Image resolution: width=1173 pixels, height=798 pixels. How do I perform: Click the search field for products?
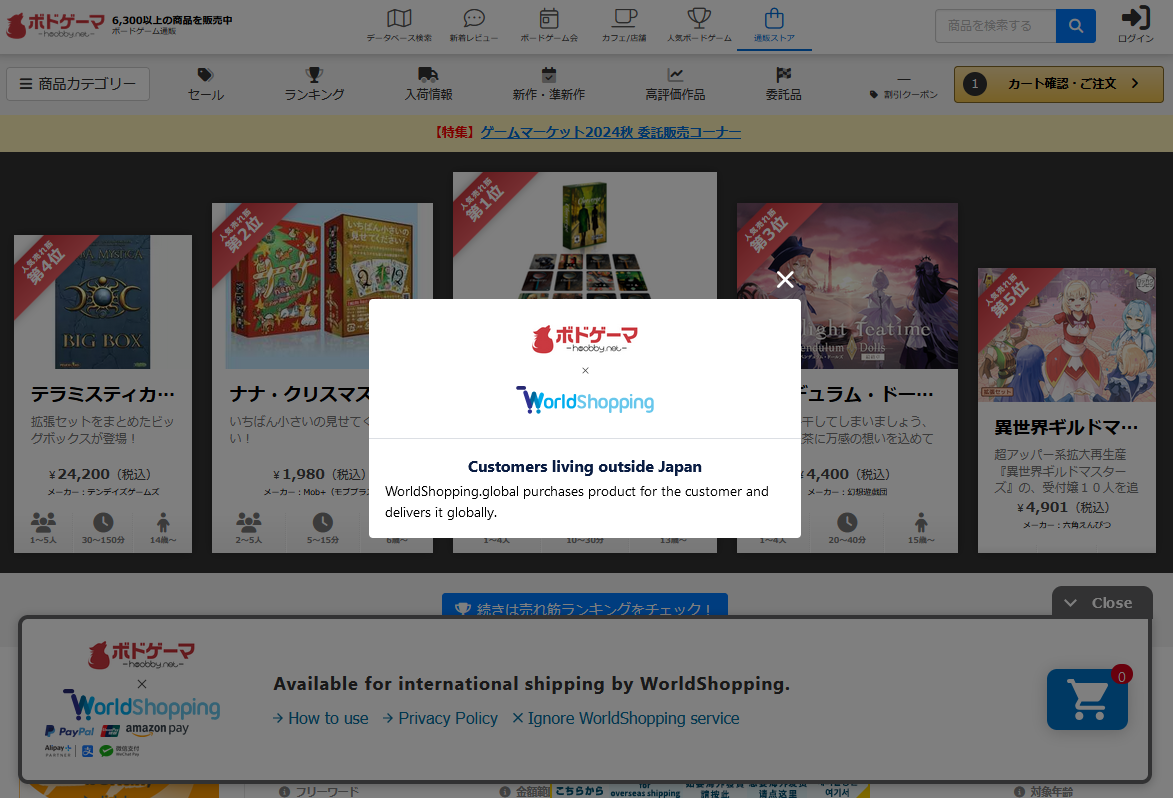[995, 26]
